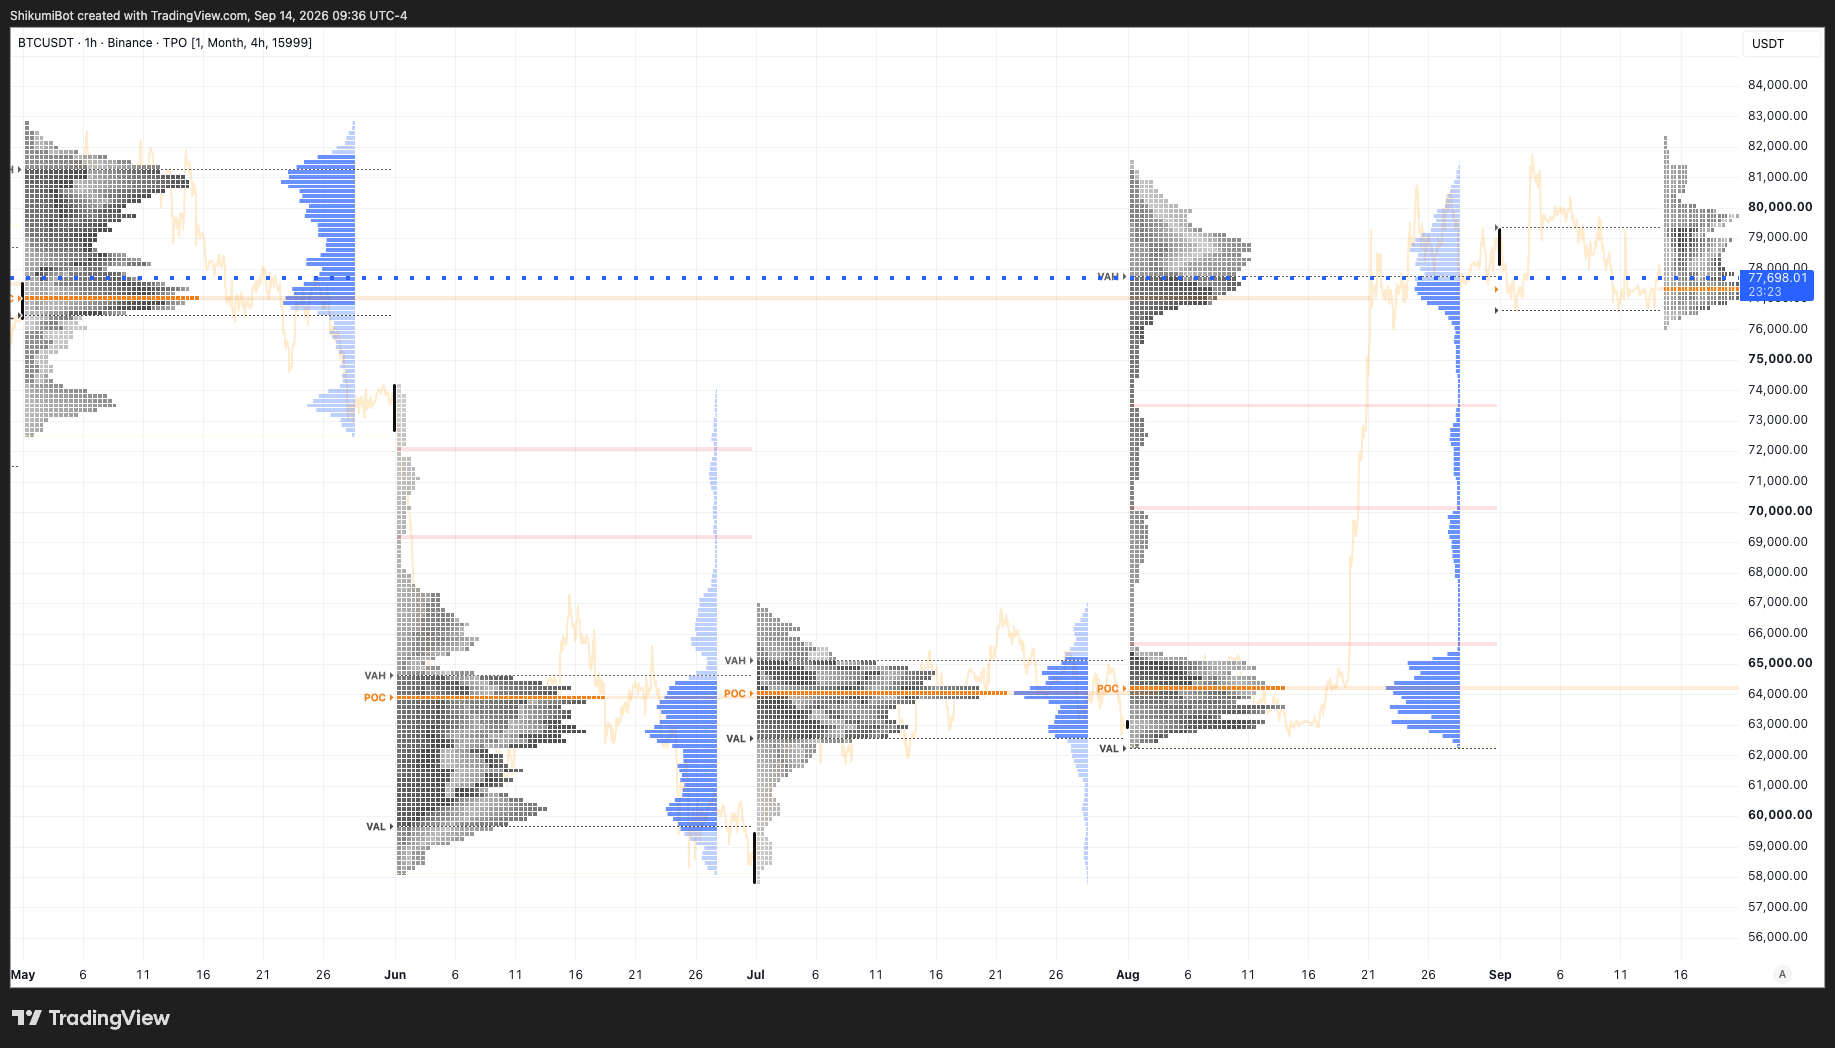The image size is (1835, 1048).
Task: Click the 72,000.00 price axis label
Action: coord(1778,450)
